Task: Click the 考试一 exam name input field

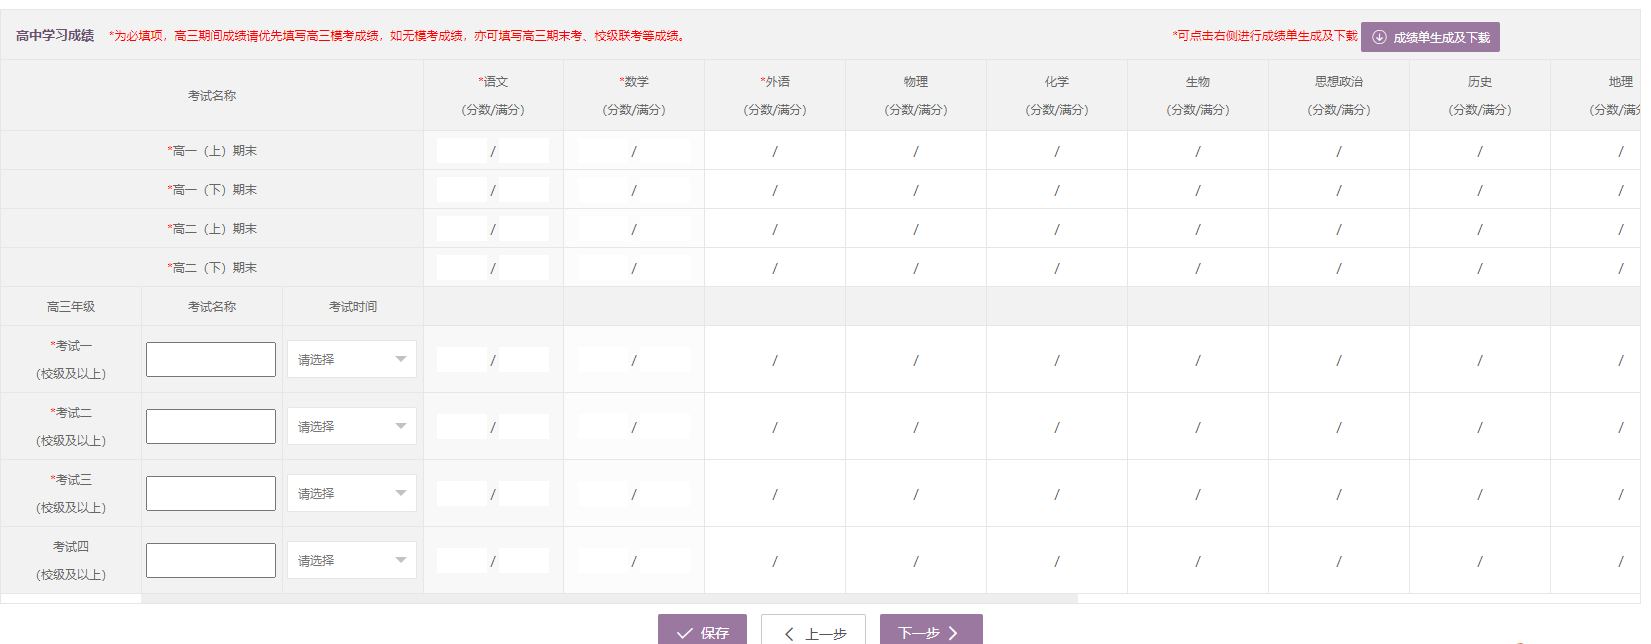Action: (x=211, y=360)
